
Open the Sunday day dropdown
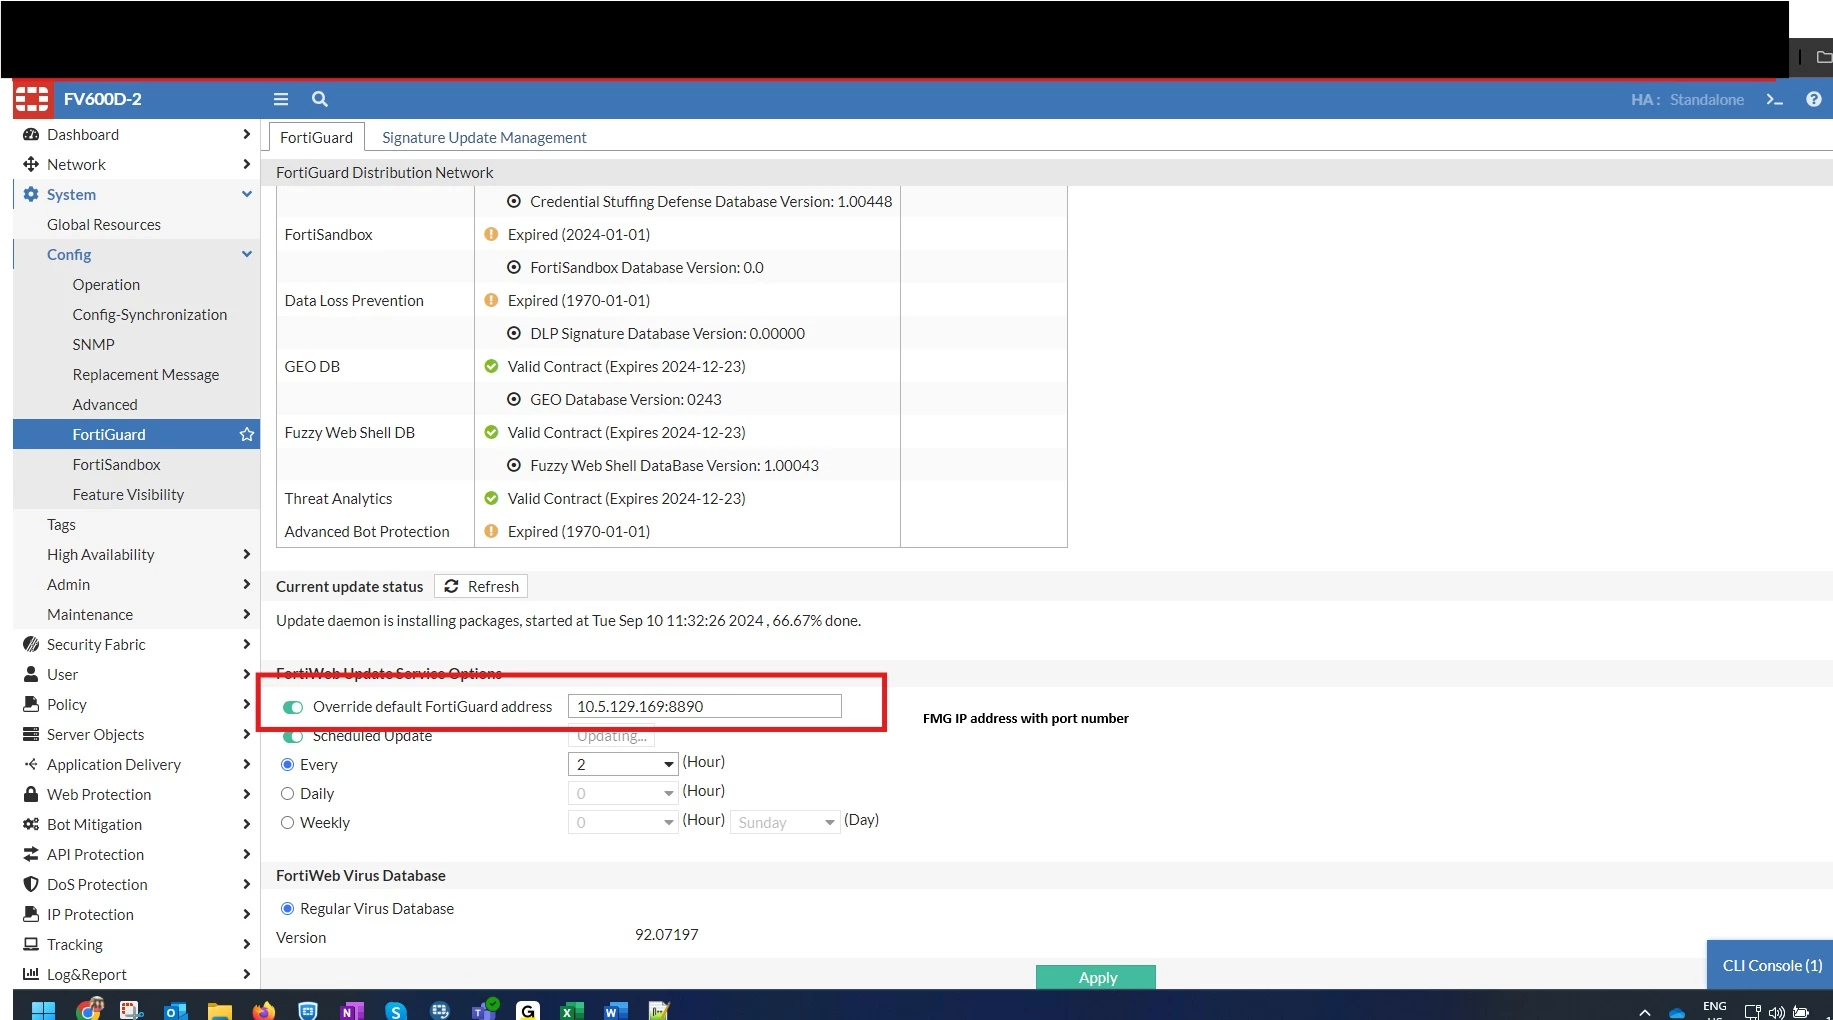point(786,822)
